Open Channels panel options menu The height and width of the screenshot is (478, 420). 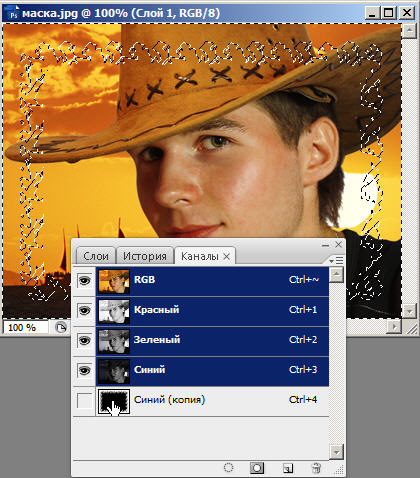pos(336,260)
